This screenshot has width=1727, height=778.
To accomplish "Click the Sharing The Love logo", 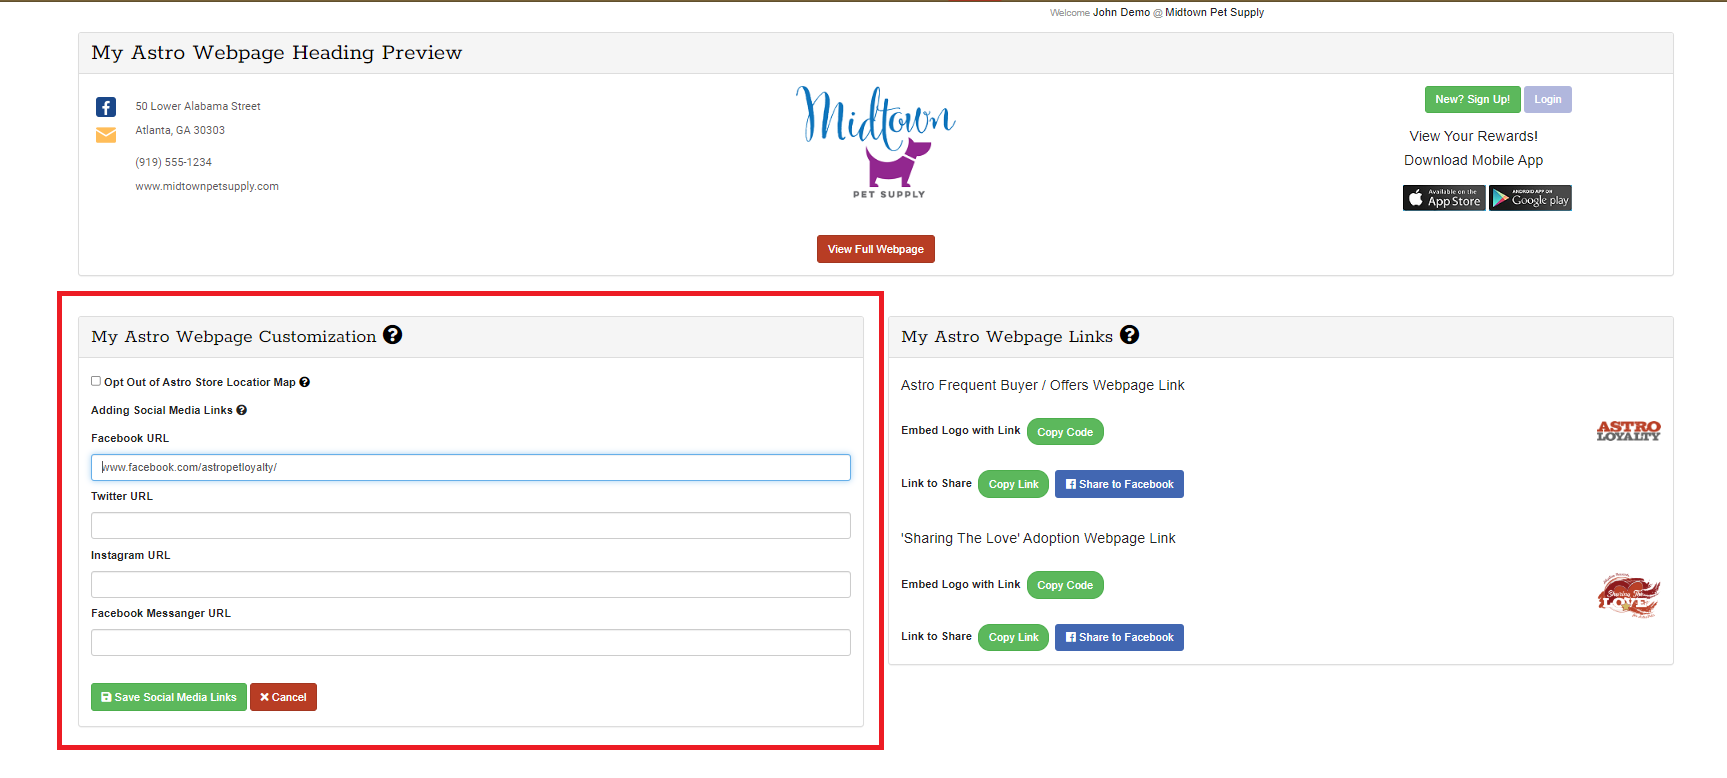I will [1628, 596].
